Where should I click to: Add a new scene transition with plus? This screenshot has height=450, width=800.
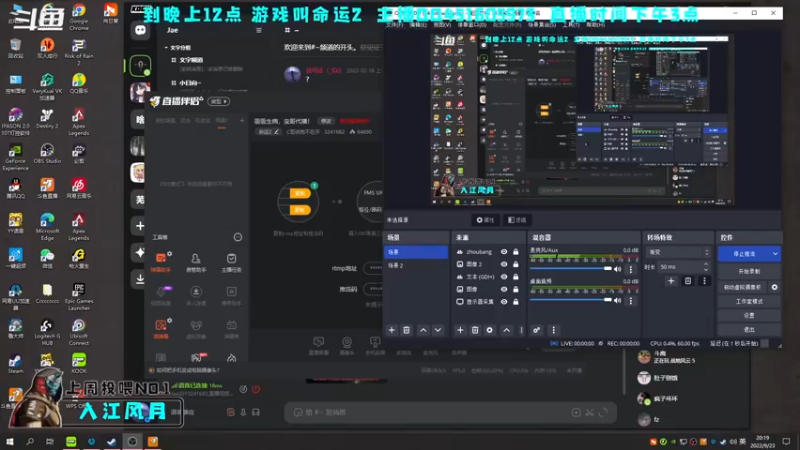671,281
